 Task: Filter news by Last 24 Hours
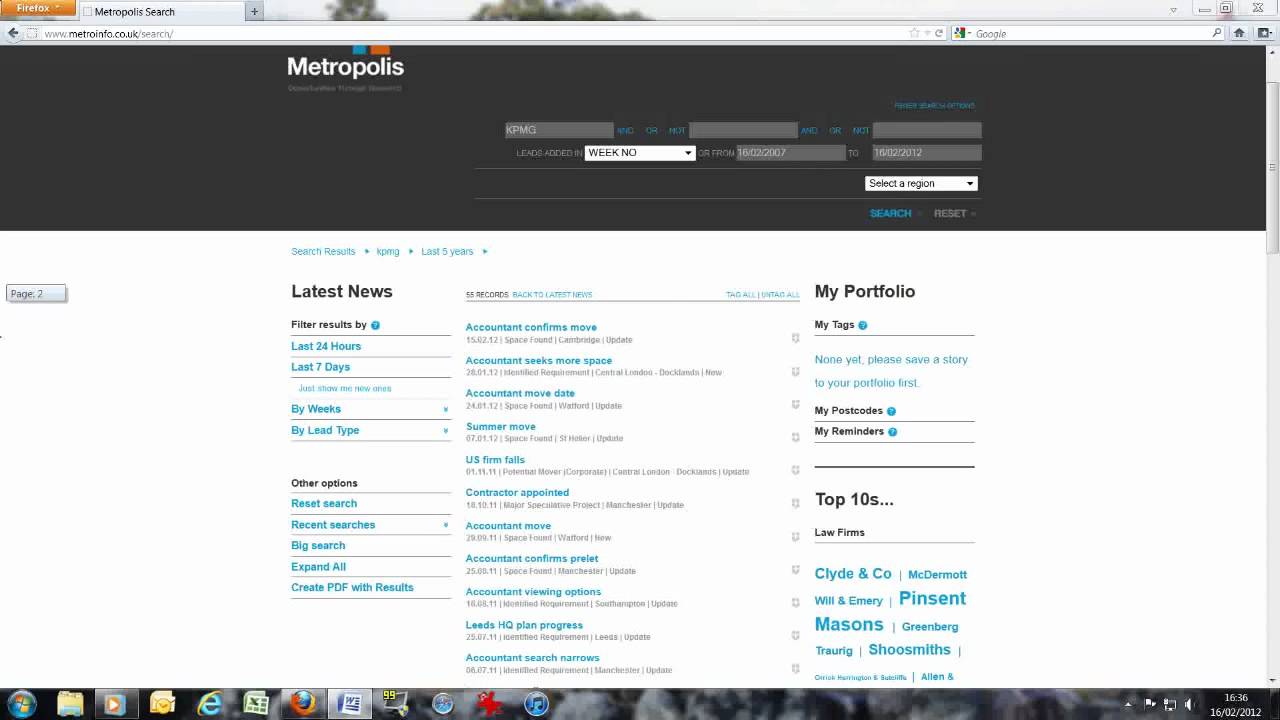pyautogui.click(x=326, y=346)
